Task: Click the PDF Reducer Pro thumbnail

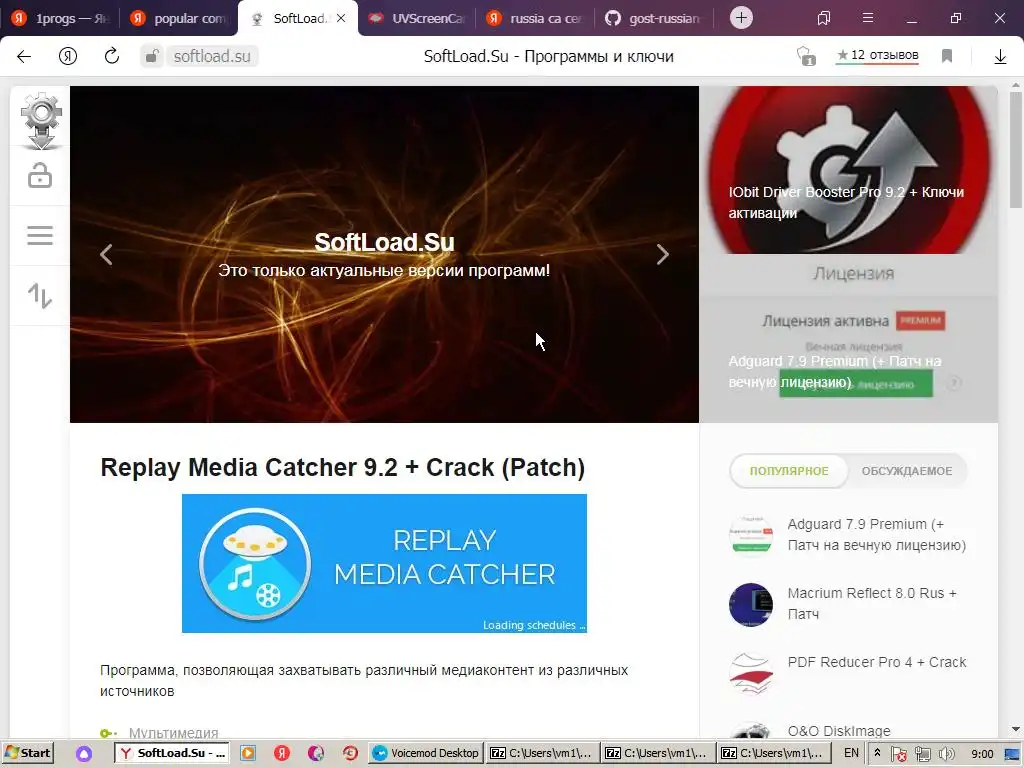Action: (x=751, y=673)
